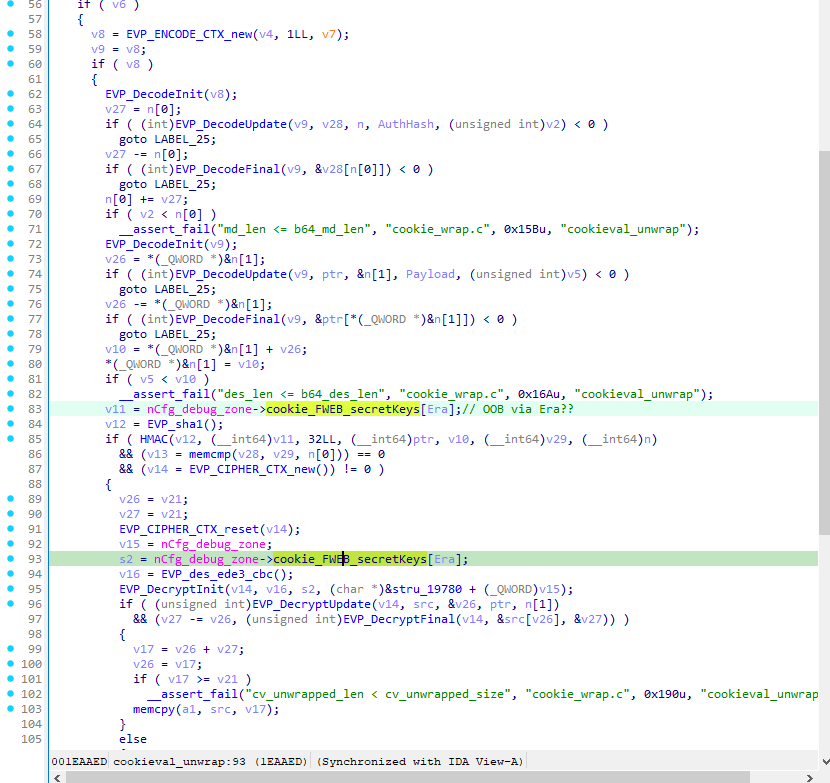Click the "// OOB via Era??" comment
The image size is (830, 783).
[x=518, y=409]
